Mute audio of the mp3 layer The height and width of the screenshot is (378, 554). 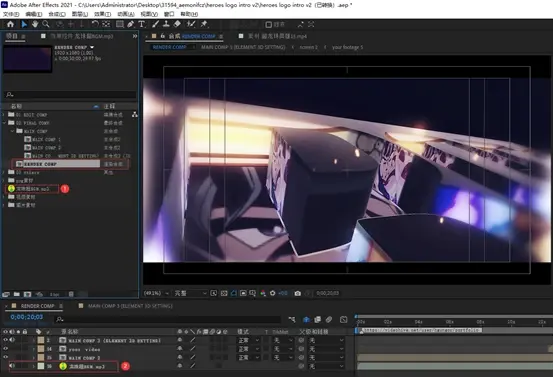(x=12, y=366)
